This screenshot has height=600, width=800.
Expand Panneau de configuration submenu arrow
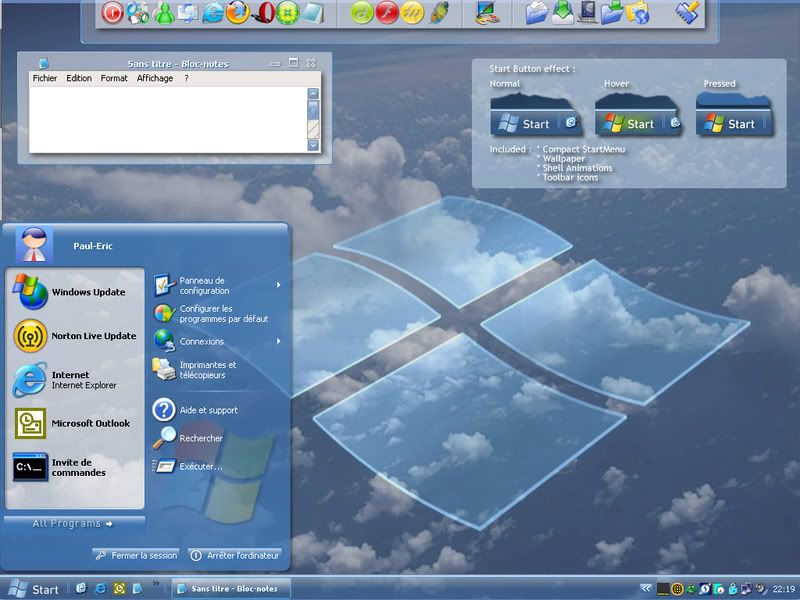[x=279, y=285]
